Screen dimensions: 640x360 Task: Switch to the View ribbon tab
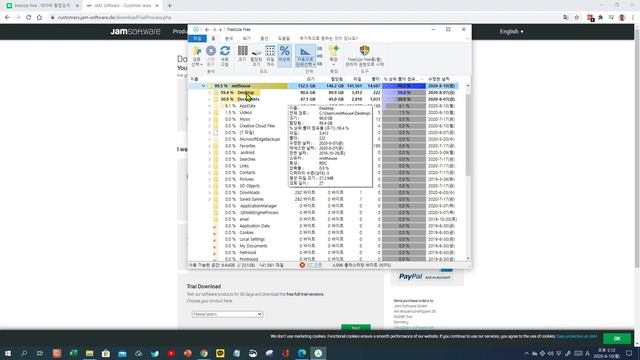coord(247,38)
